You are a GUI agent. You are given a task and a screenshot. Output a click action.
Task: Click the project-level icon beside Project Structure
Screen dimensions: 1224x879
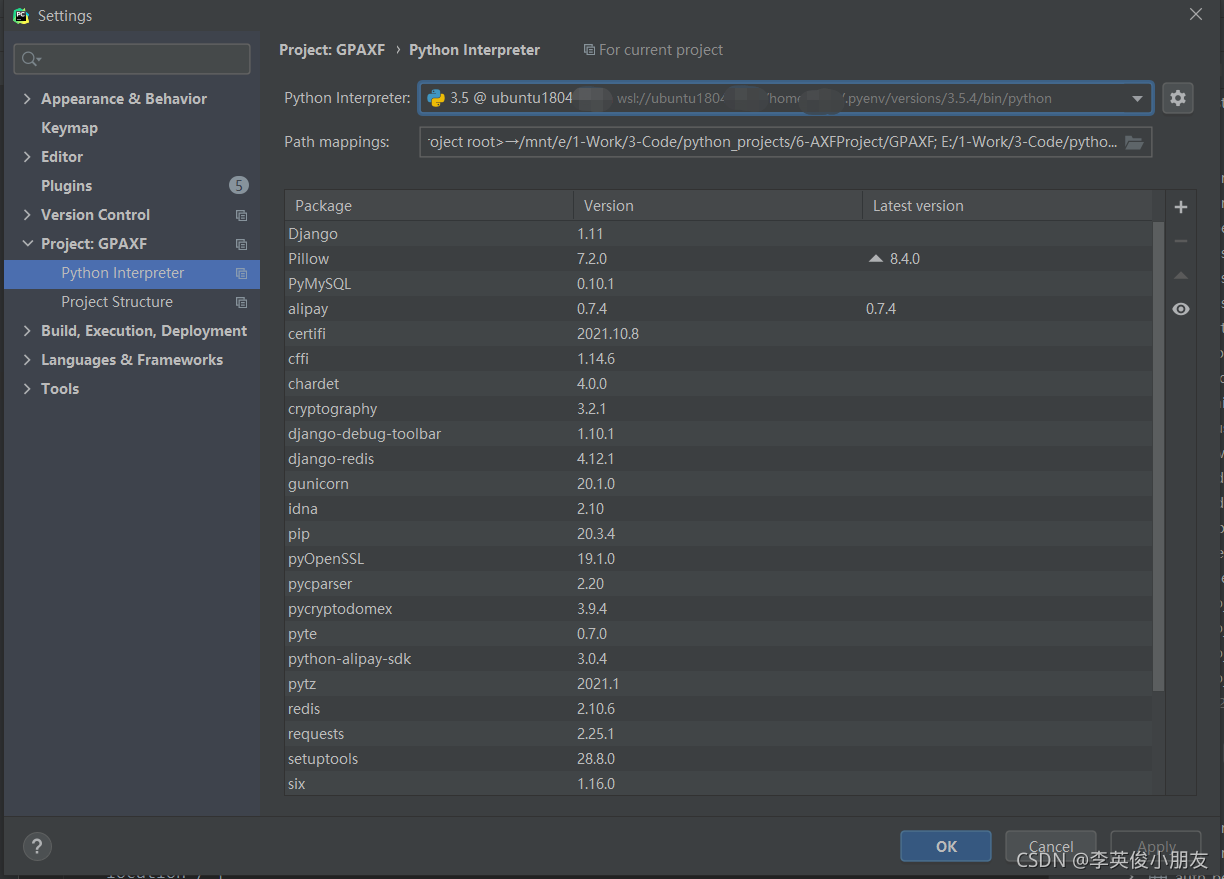coord(241,302)
